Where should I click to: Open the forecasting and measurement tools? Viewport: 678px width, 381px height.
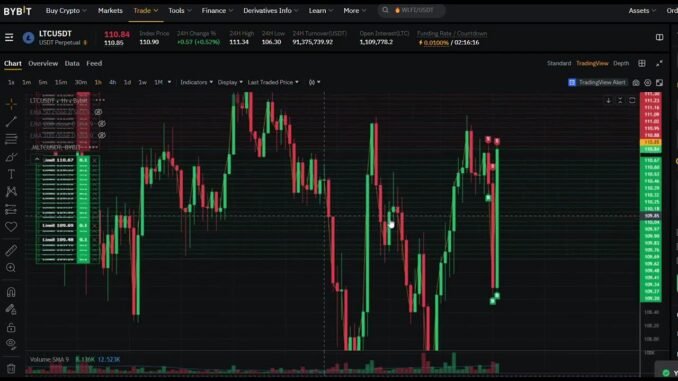point(11,209)
